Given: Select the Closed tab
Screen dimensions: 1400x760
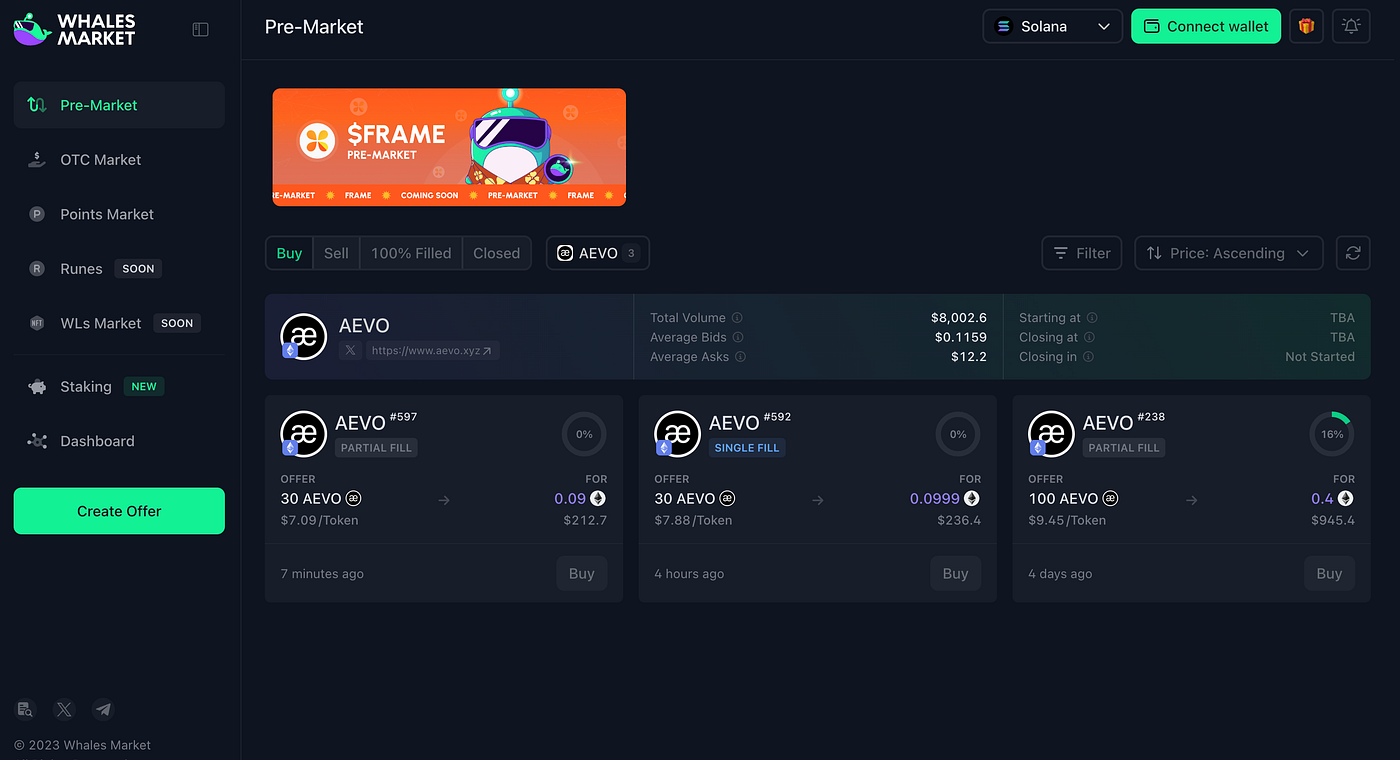Looking at the screenshot, I should 497,253.
